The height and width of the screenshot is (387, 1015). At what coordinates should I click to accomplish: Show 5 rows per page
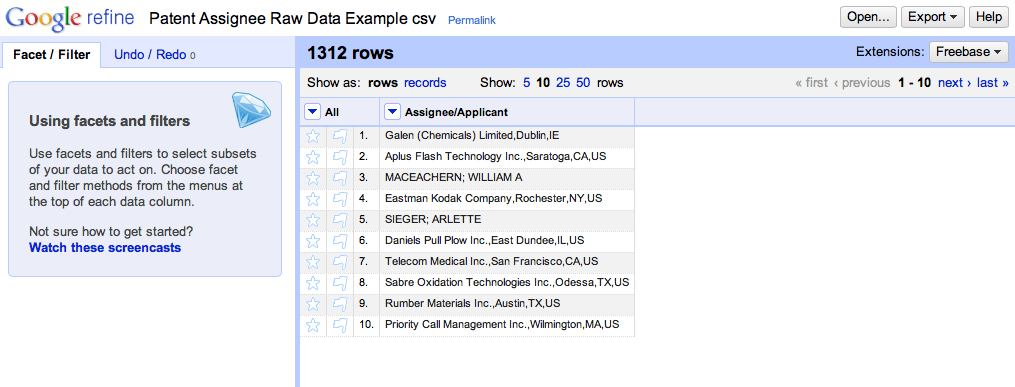pos(527,83)
